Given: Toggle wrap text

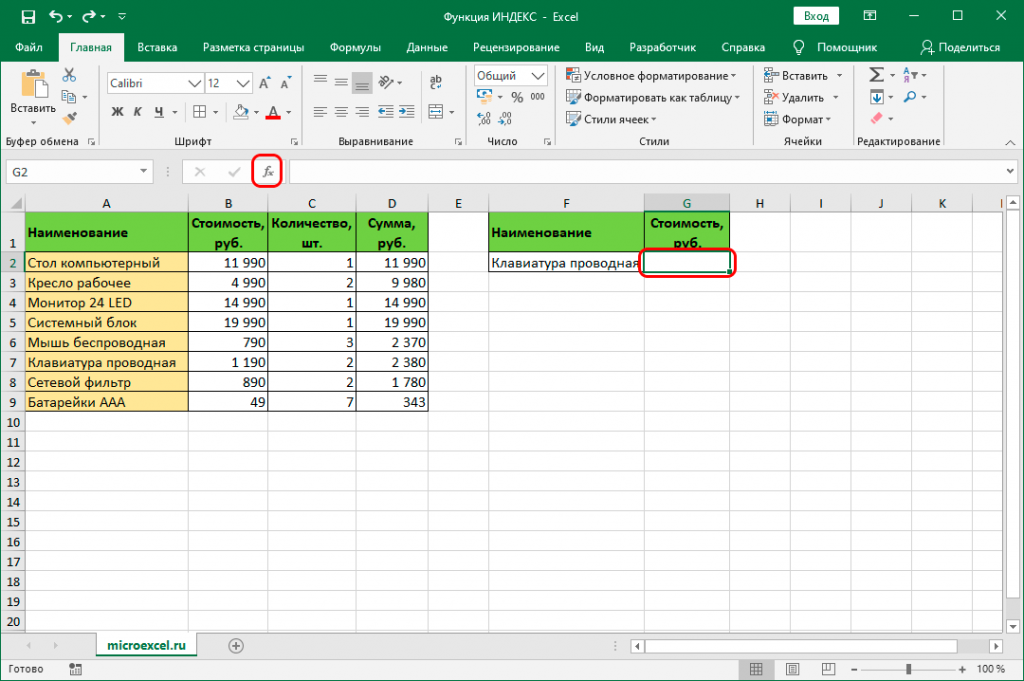Looking at the screenshot, I should (x=436, y=82).
